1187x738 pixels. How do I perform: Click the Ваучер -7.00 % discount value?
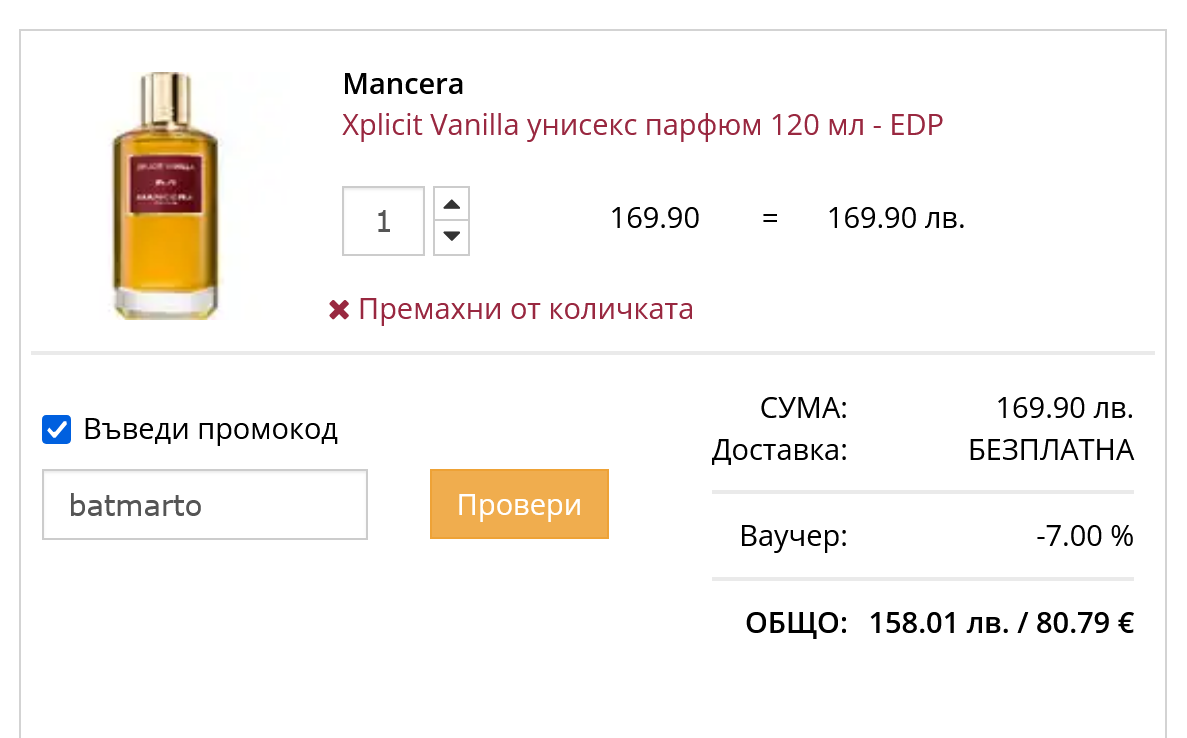click(x=1085, y=536)
